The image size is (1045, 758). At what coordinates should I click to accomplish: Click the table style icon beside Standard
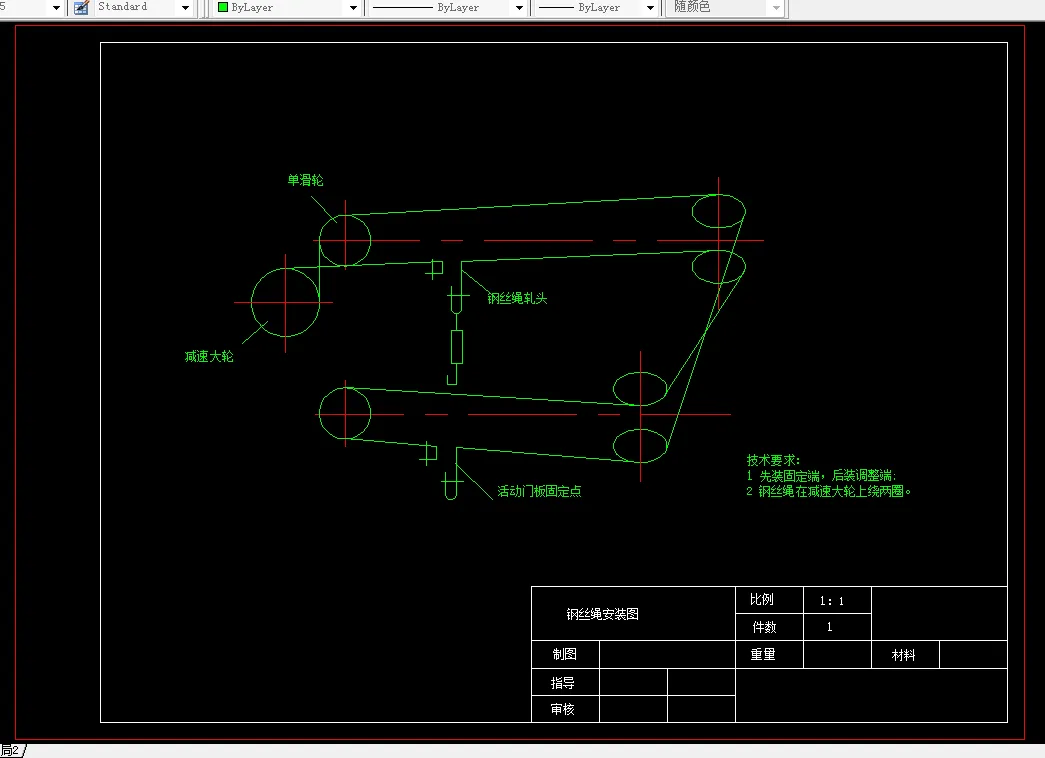[81, 7]
